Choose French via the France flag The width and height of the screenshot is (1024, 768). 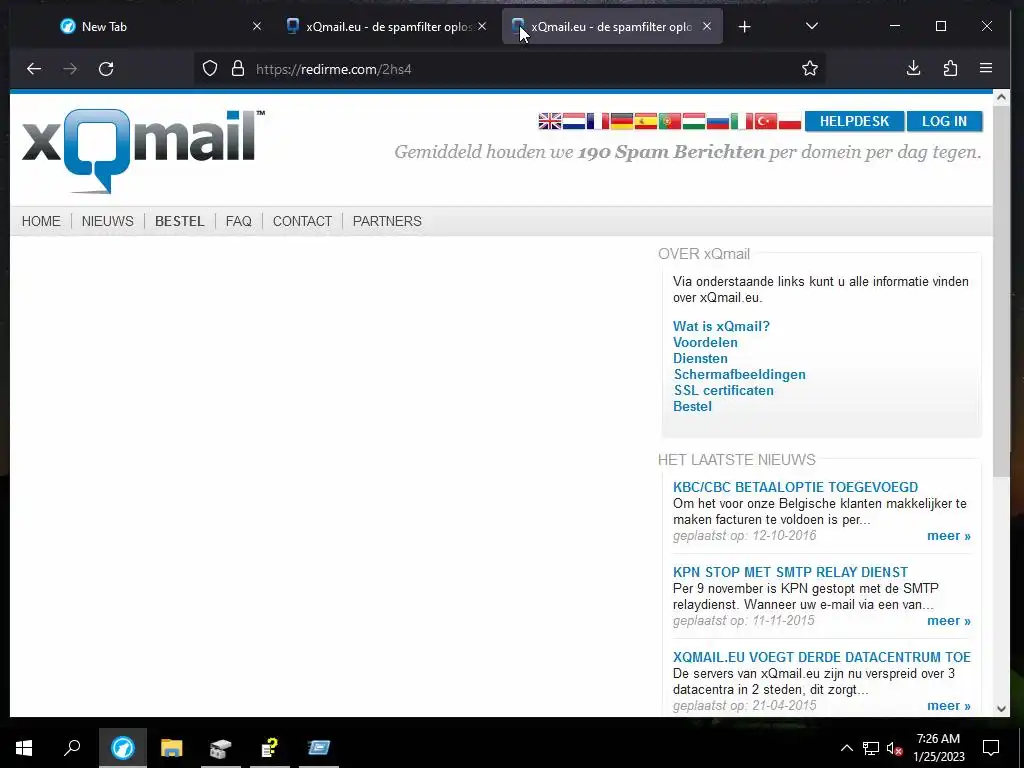tap(598, 121)
